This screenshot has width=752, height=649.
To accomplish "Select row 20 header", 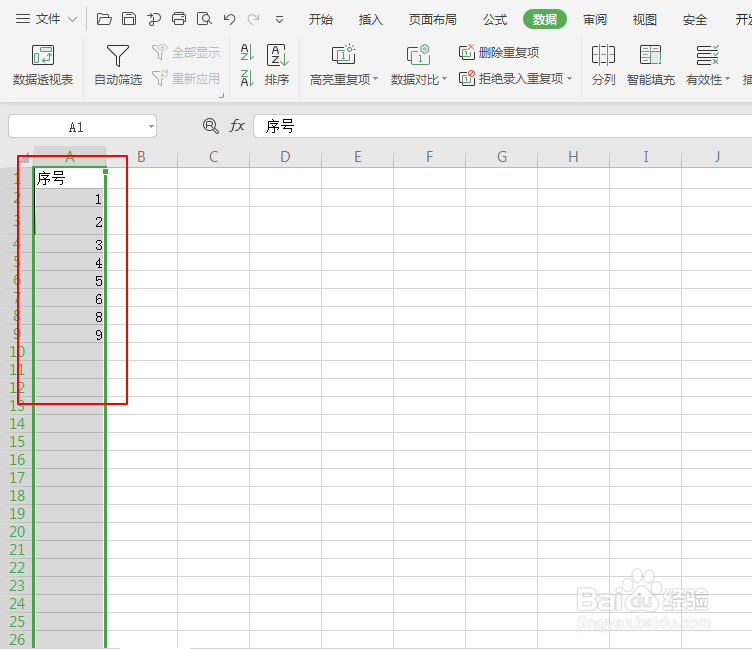I will tap(17, 531).
